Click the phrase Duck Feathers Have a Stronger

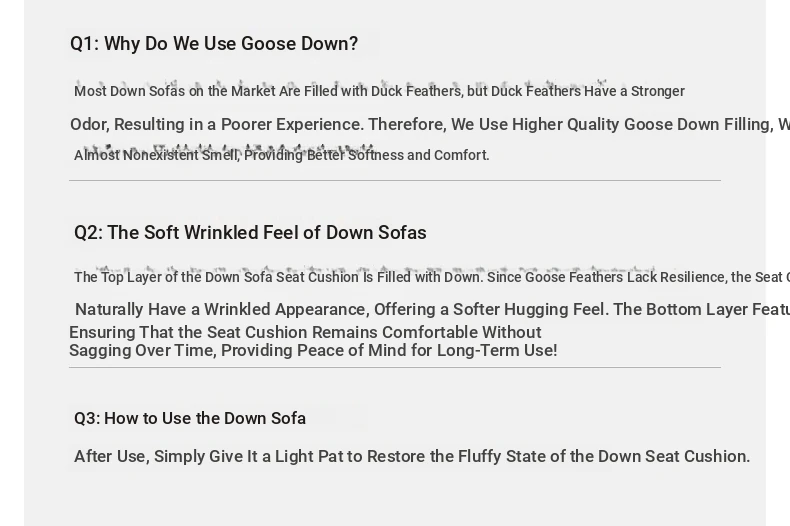coord(588,91)
